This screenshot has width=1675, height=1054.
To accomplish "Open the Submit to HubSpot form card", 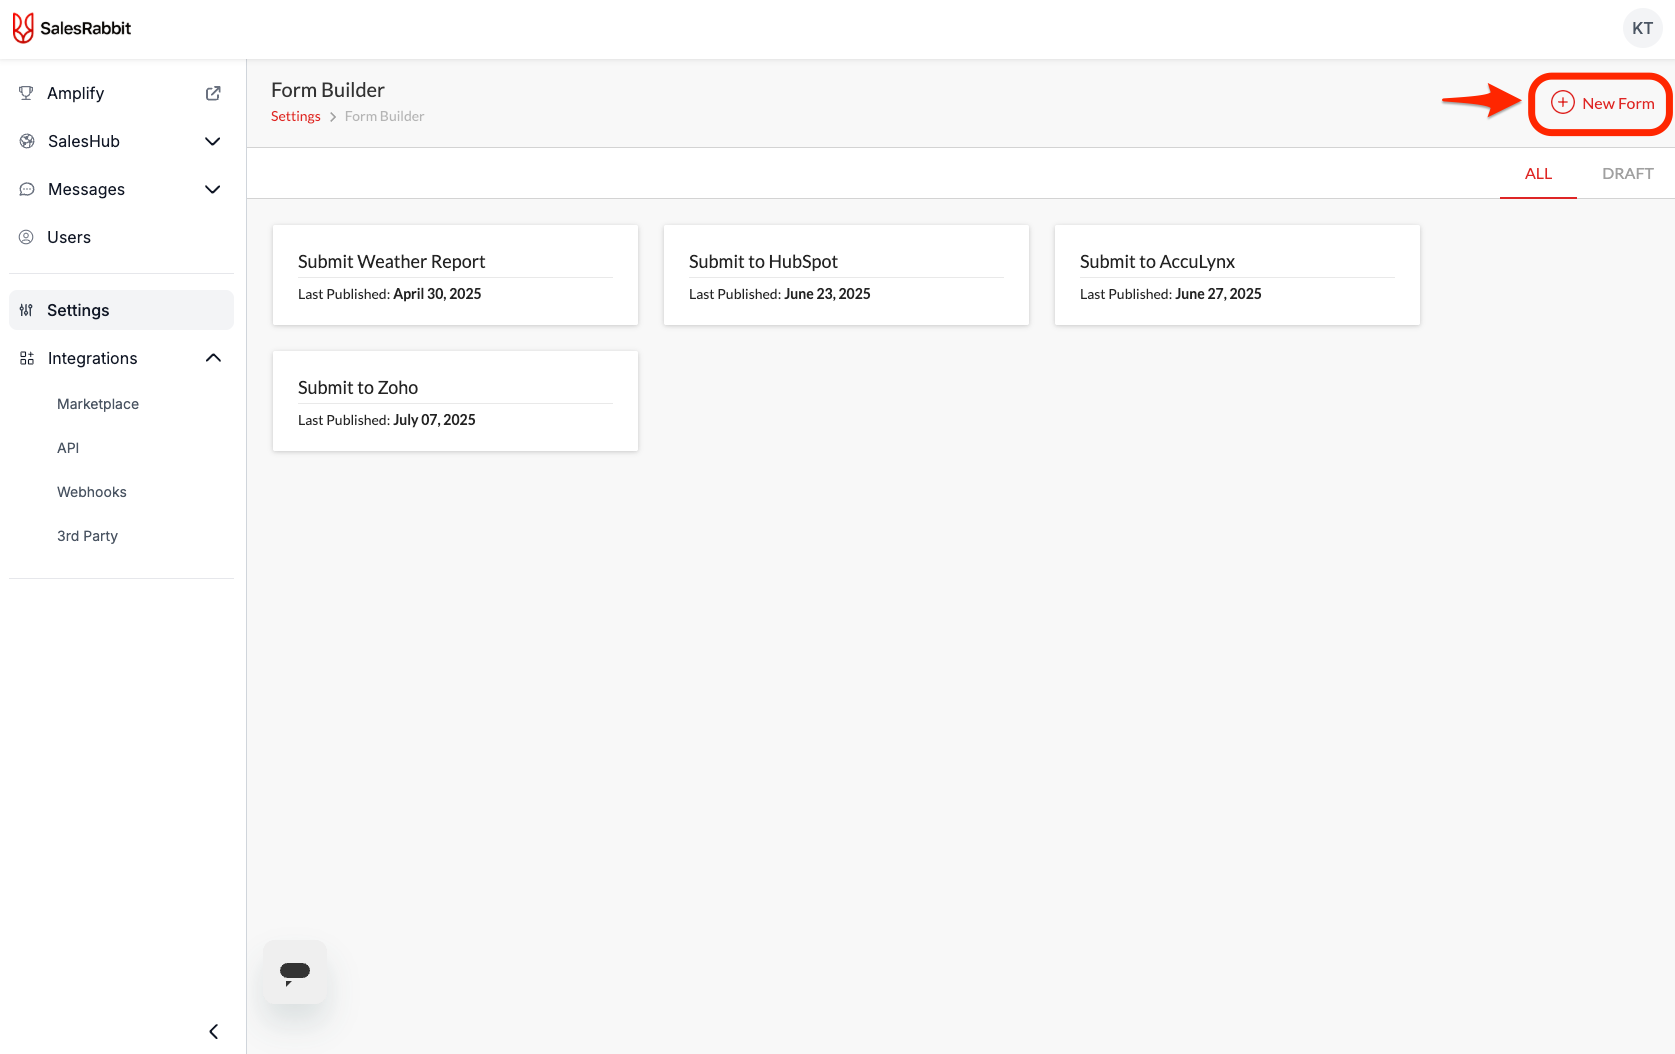I will 846,275.
